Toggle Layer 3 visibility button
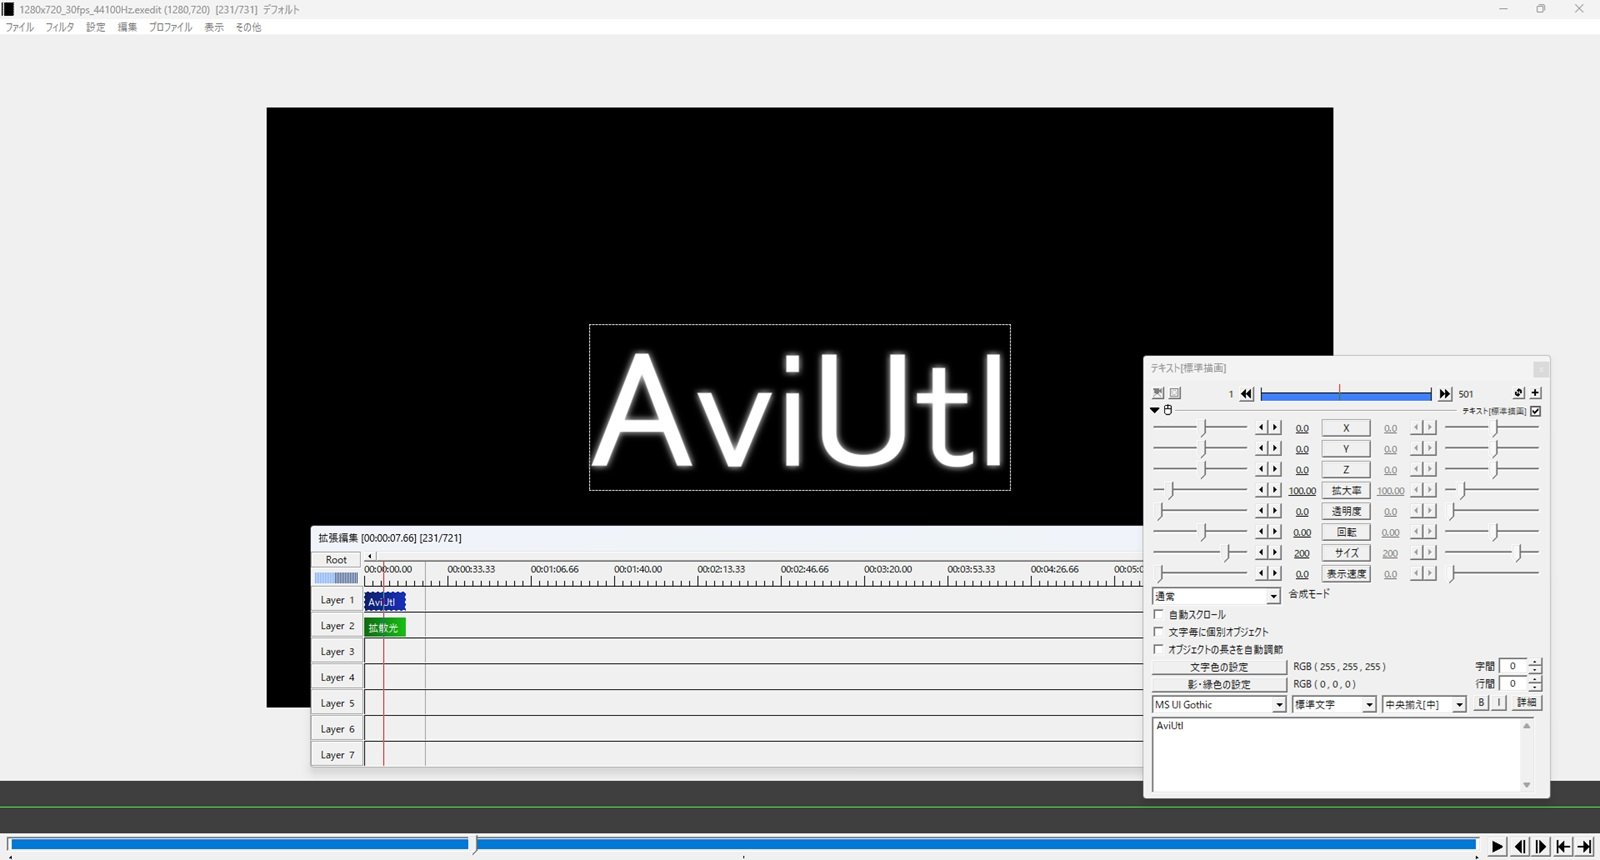This screenshot has width=1600, height=860. click(337, 652)
